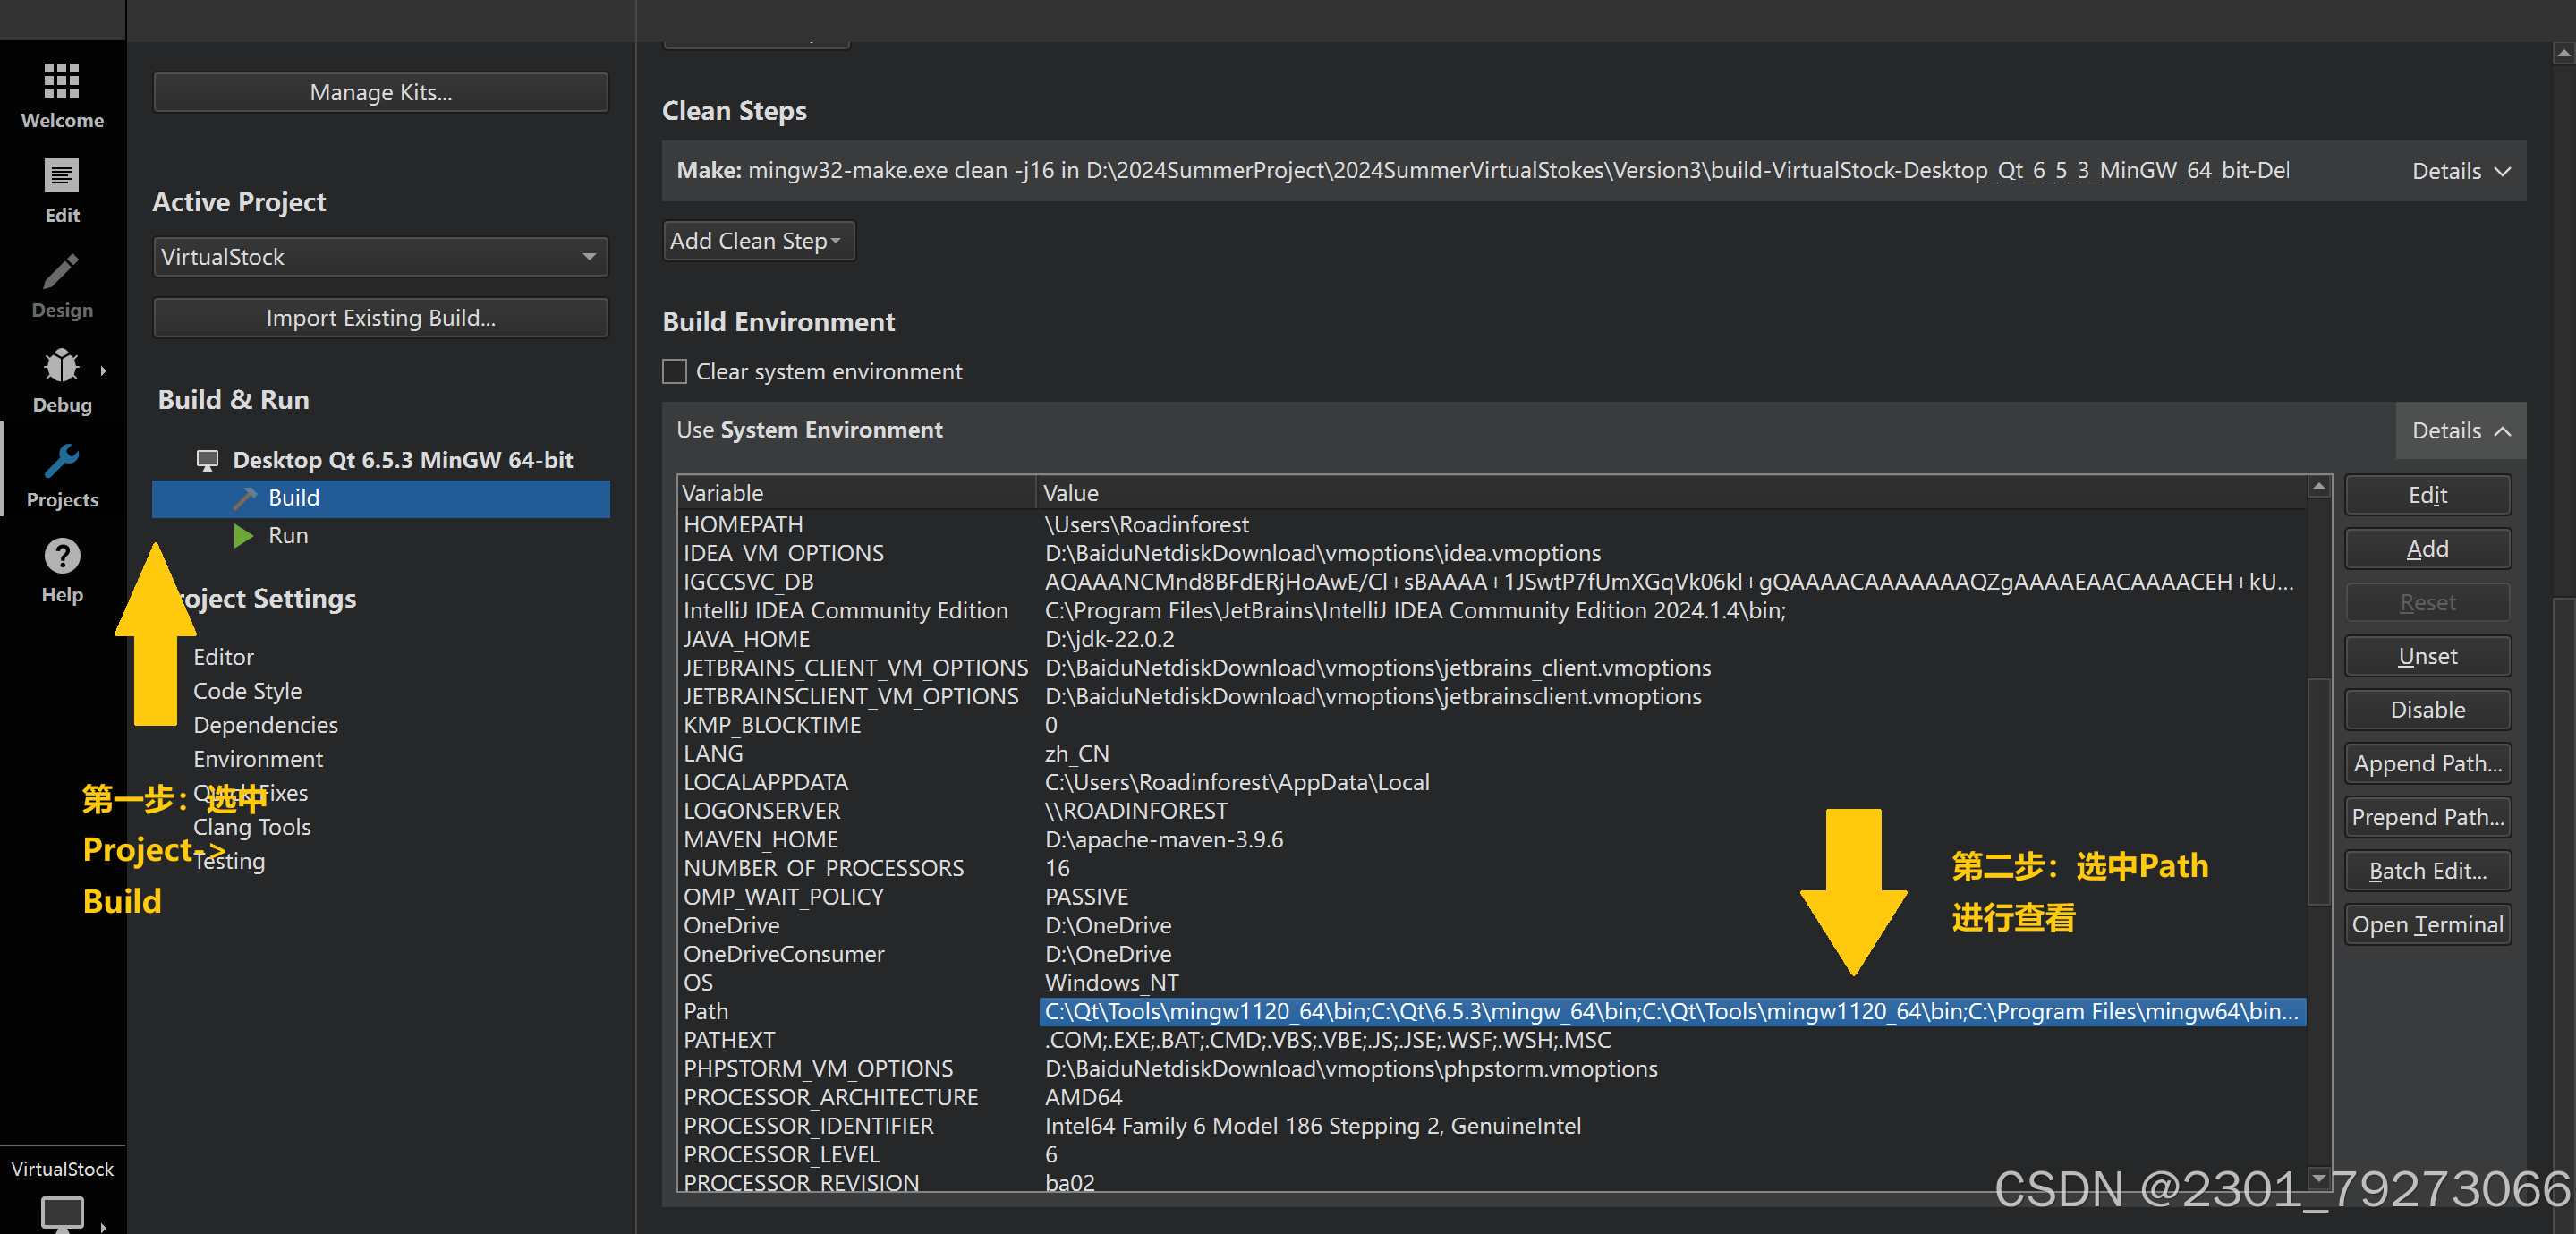The width and height of the screenshot is (2576, 1234).
Task: Open the Clang Tools settings
Action: pos(251,827)
